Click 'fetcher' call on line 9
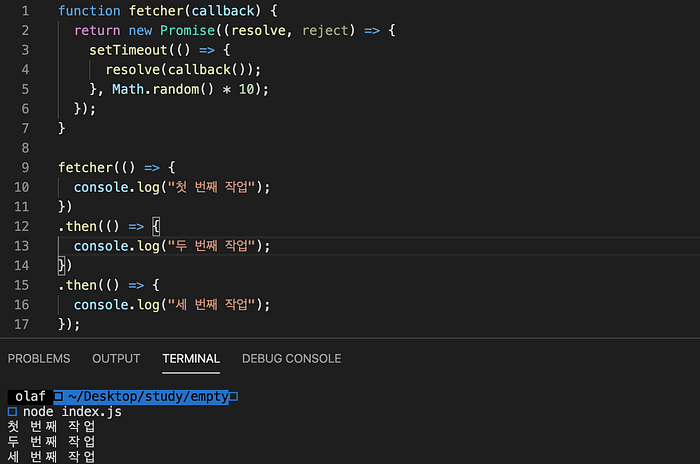This screenshot has width=700, height=464. tap(86, 167)
